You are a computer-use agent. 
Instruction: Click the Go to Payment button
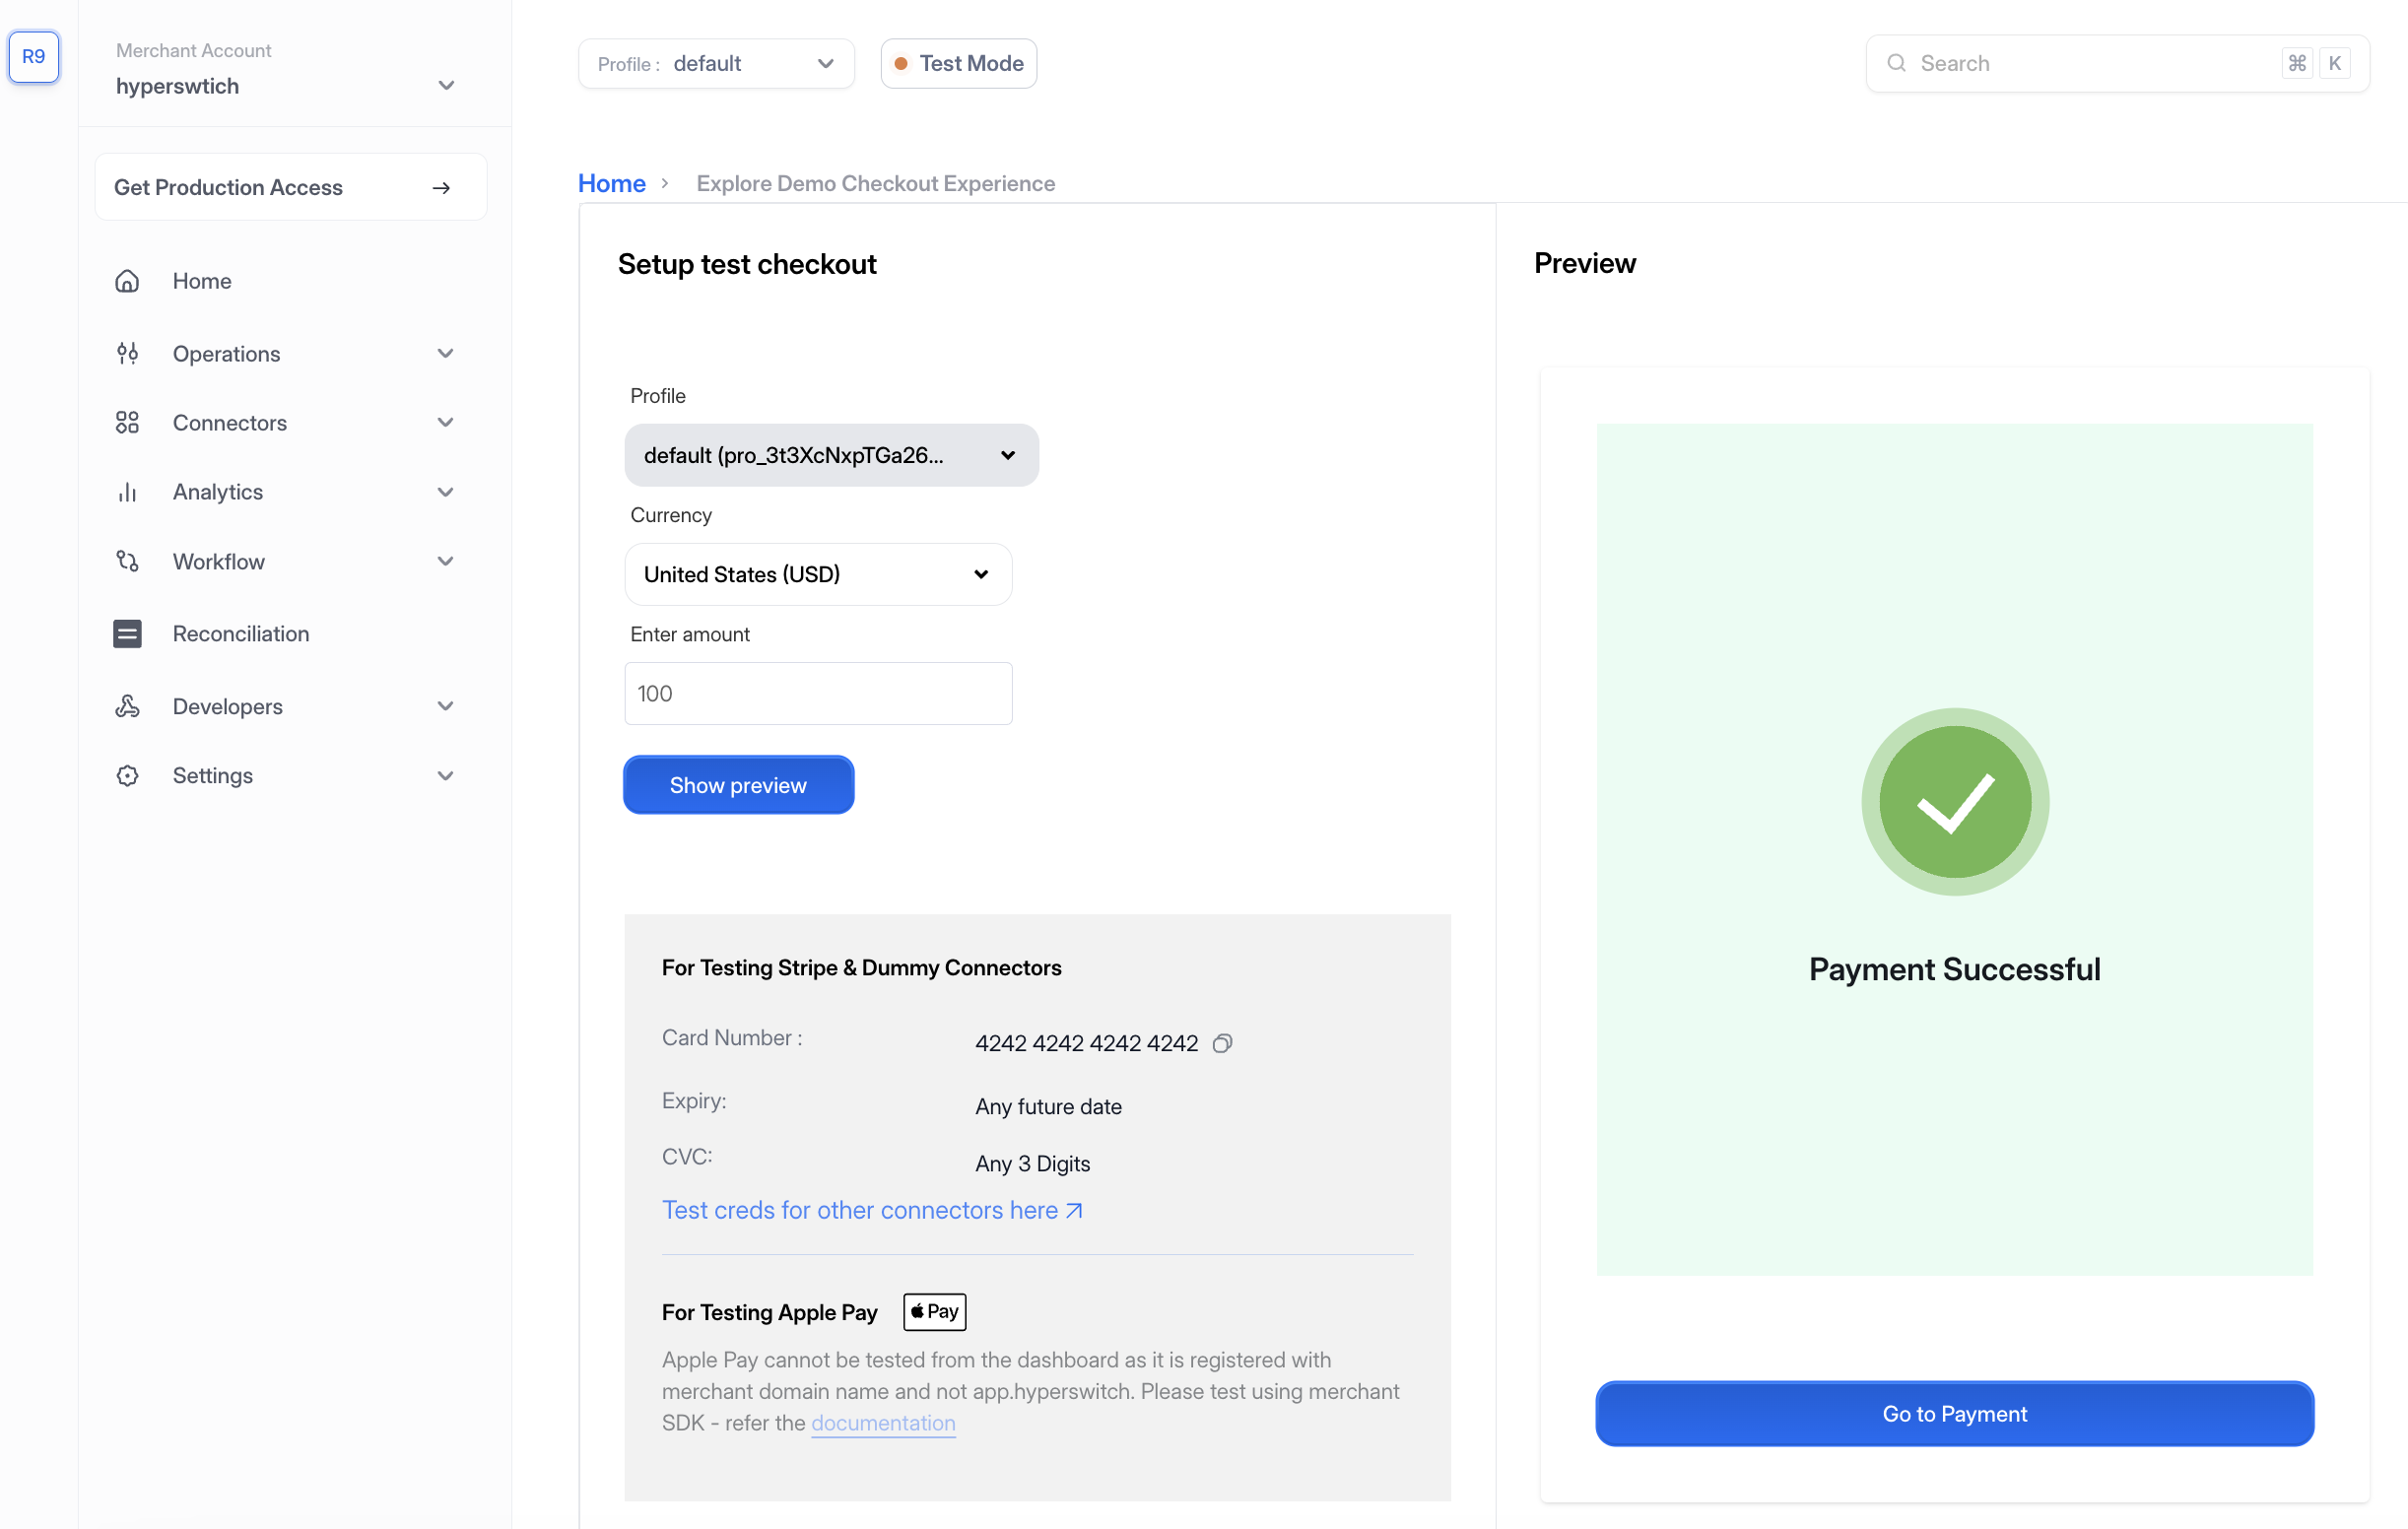coord(1953,1413)
